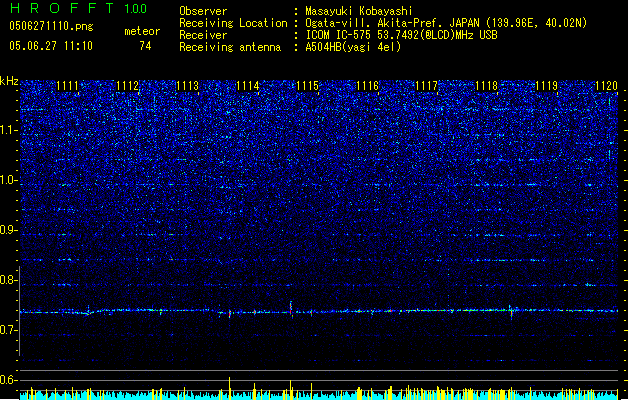This screenshot has width=629, height=400.
Task: Click the HROFFT 1.0.0 title text
Action: [78, 8]
